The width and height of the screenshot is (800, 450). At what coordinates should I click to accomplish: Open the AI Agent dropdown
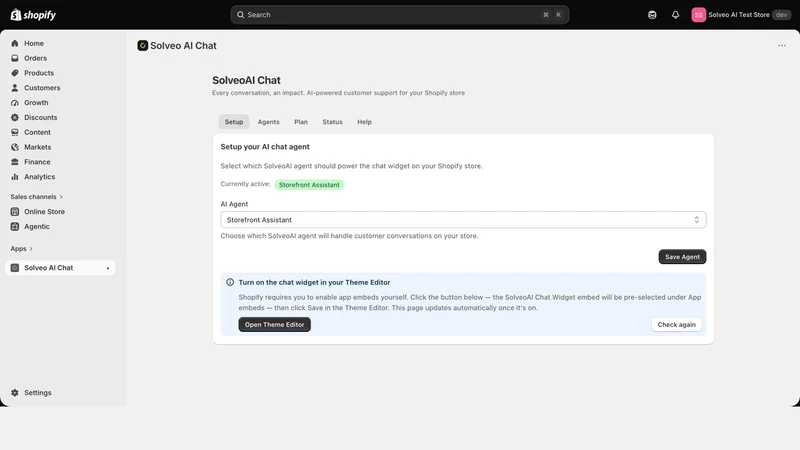(463, 220)
